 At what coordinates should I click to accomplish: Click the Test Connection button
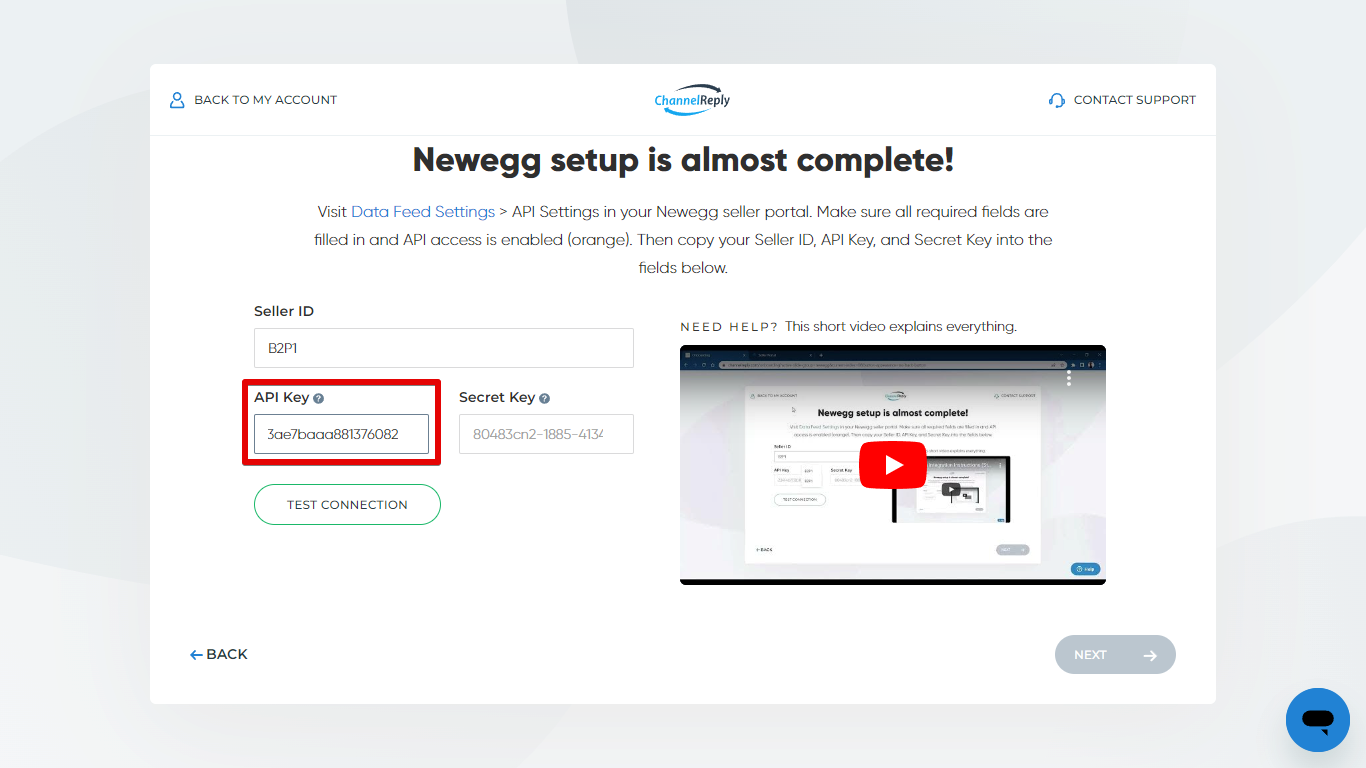[x=347, y=505]
